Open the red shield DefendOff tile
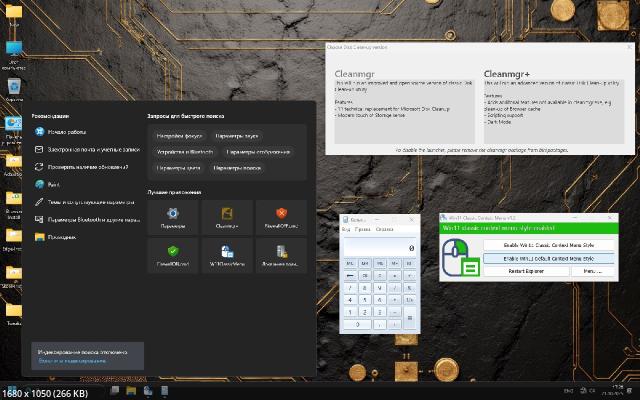Image resolution: width=640 pixels, height=400 pixels. click(281, 215)
